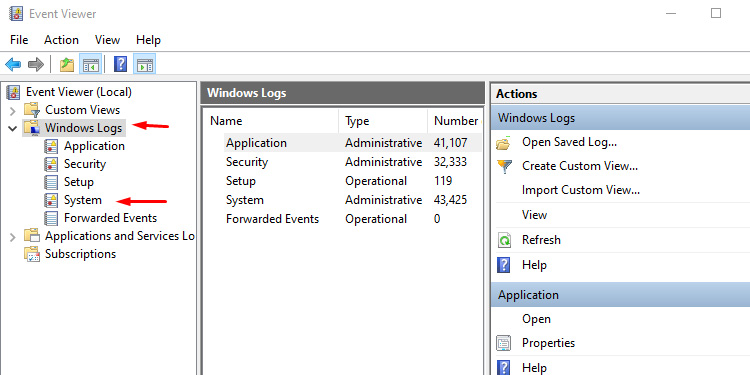Click the 32,333 event count cell

pos(450,162)
